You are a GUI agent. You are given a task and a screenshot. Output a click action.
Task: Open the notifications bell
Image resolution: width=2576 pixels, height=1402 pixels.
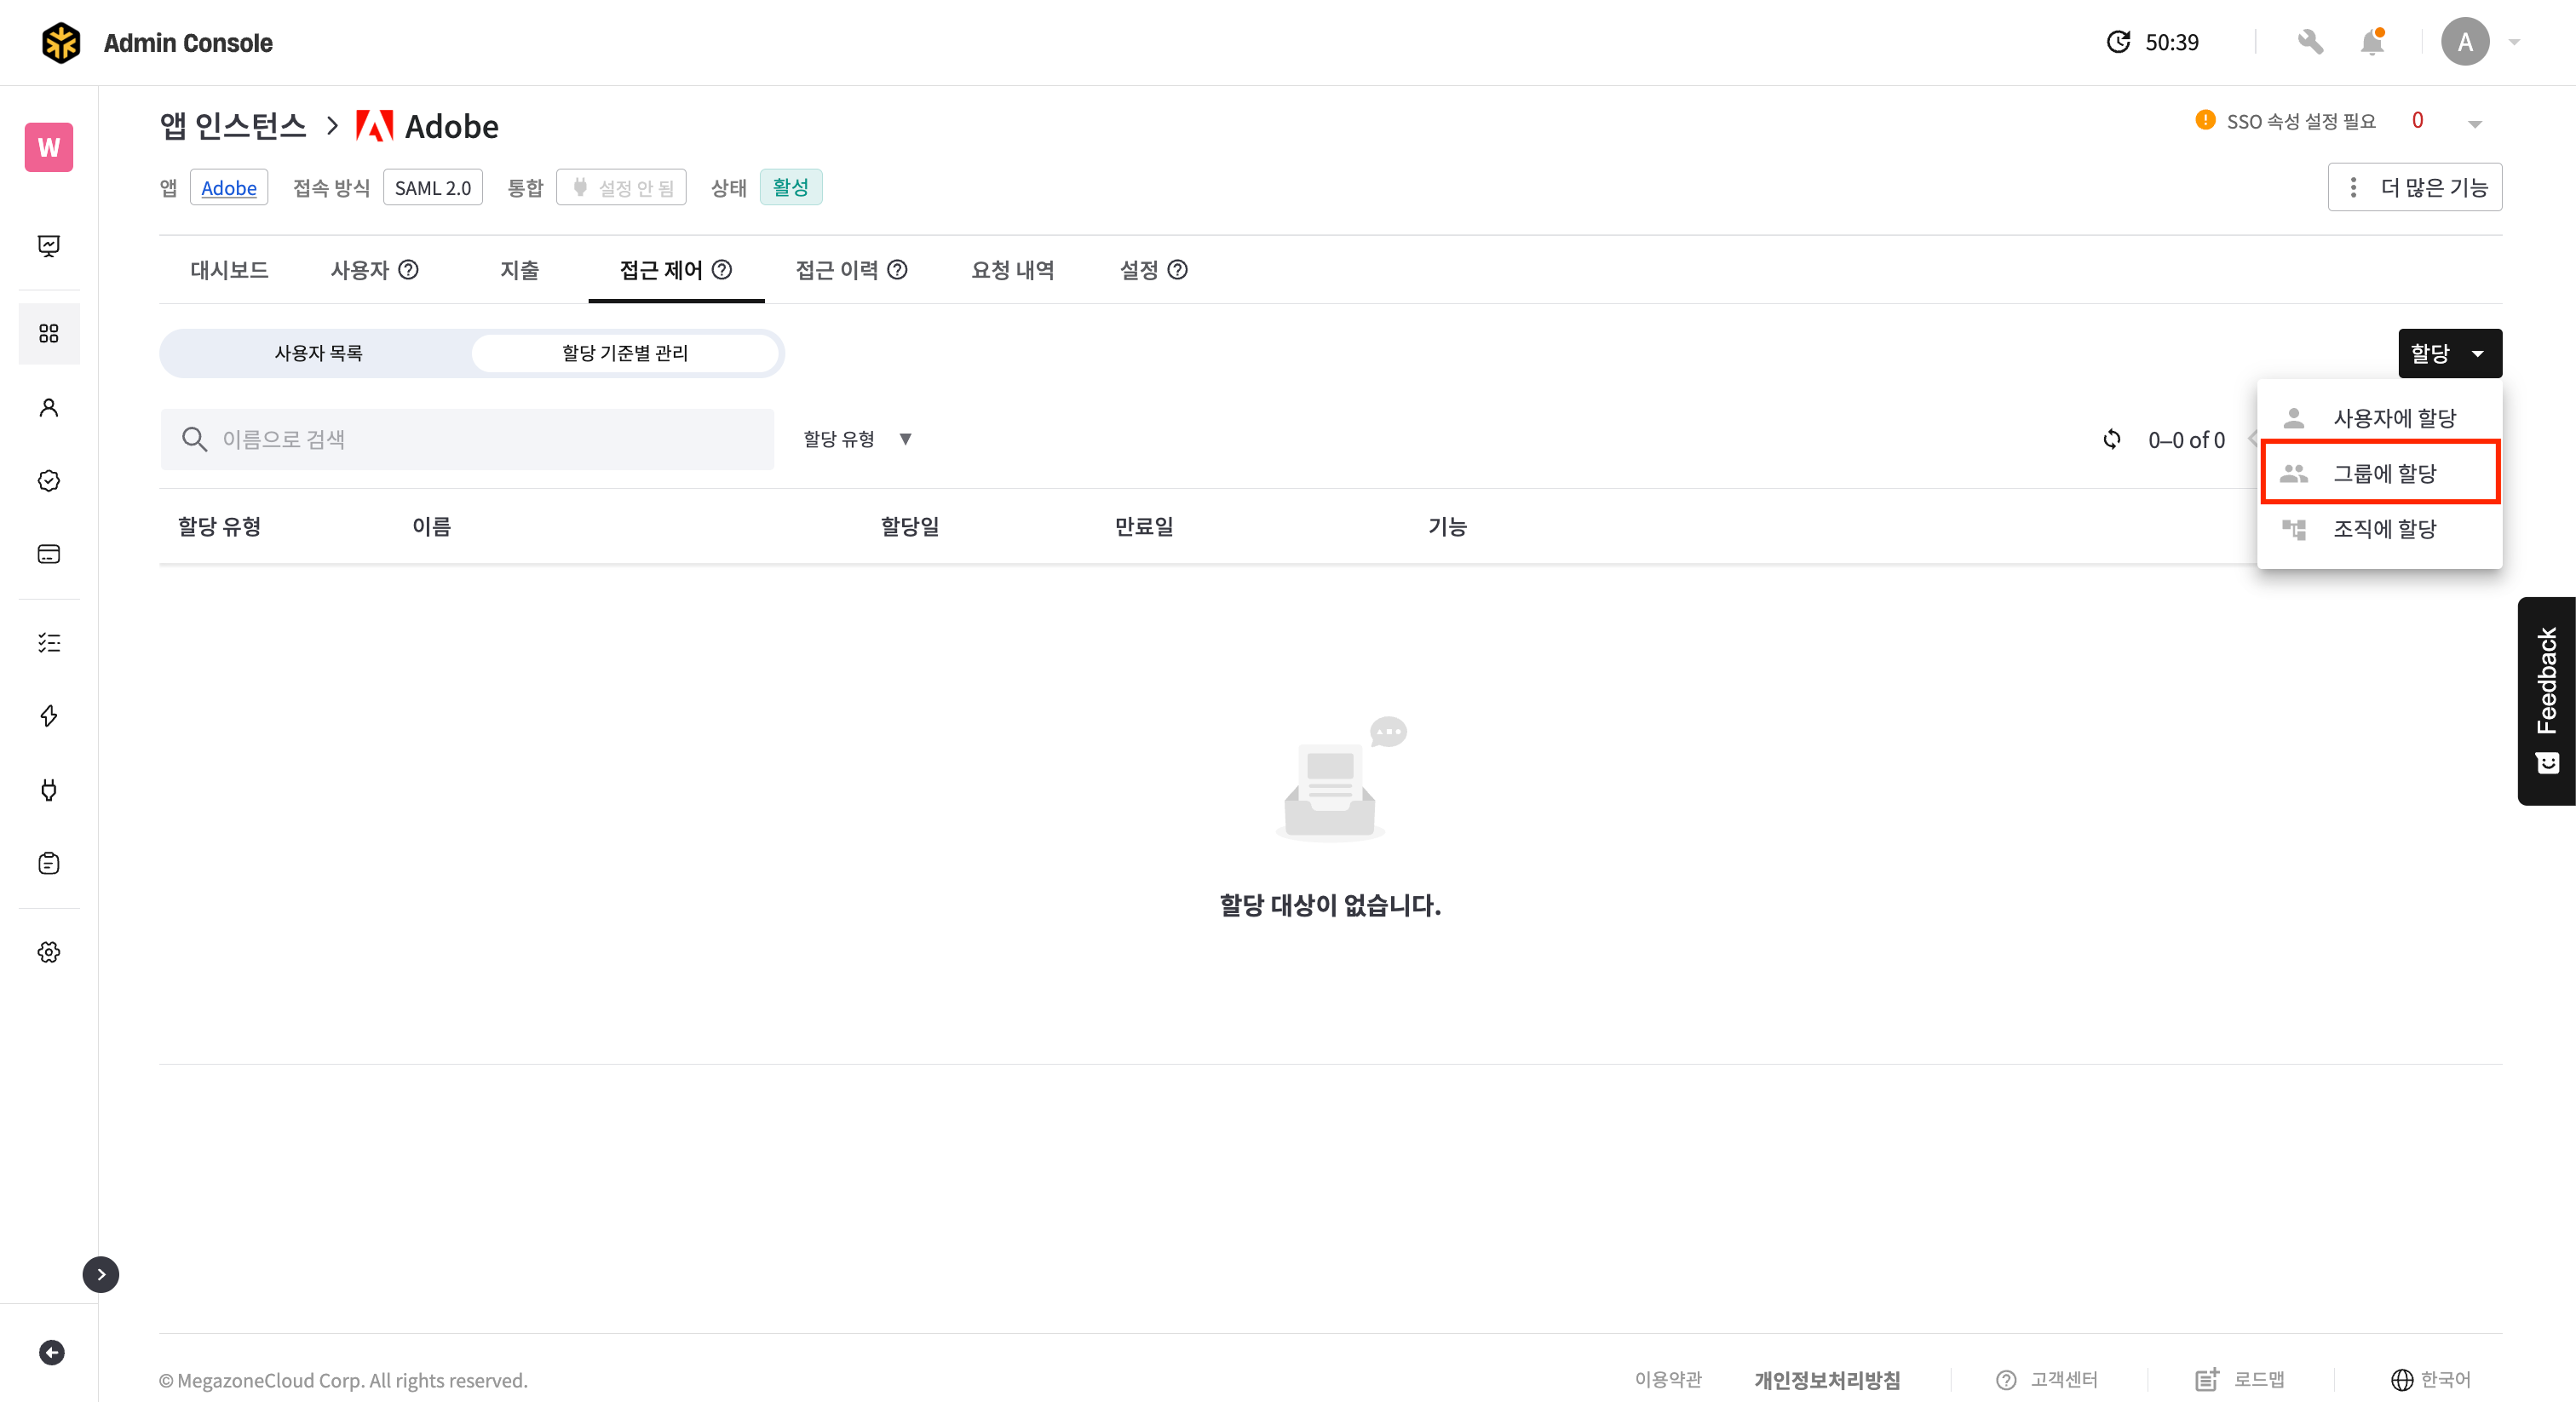(x=2372, y=42)
